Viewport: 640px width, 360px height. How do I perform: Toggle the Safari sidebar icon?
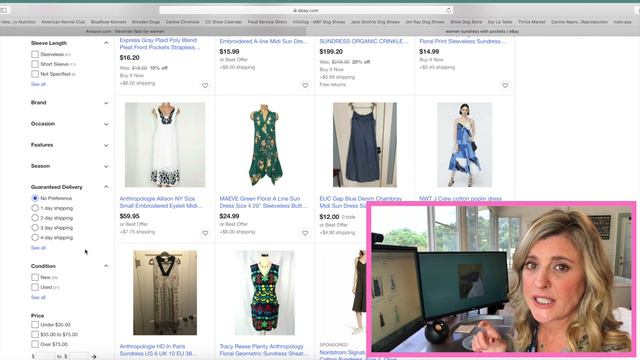(x=4, y=10)
